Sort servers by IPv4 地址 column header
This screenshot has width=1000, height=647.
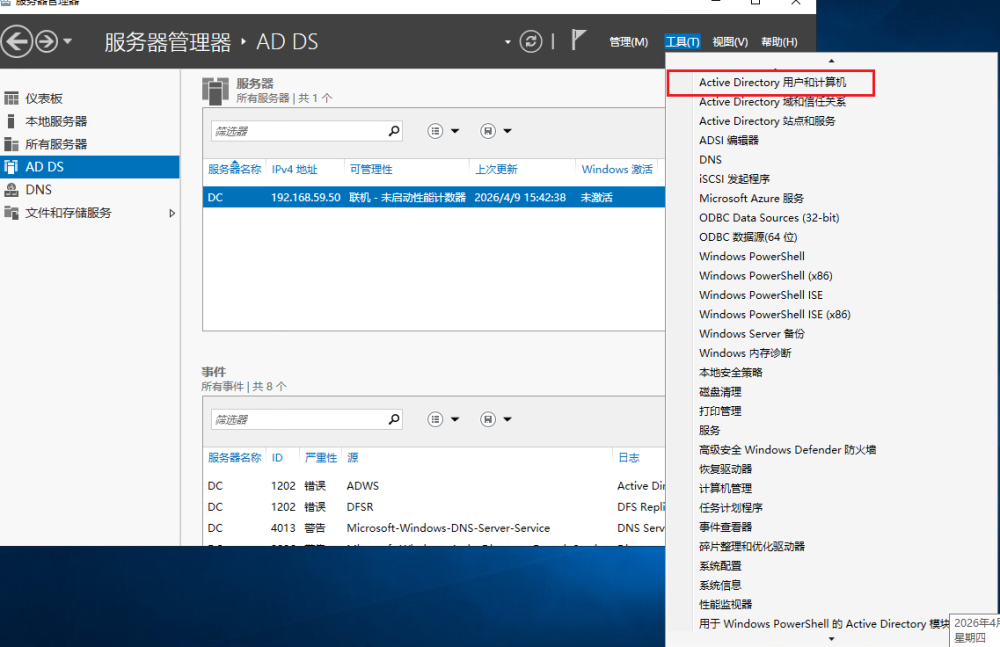coord(294,170)
